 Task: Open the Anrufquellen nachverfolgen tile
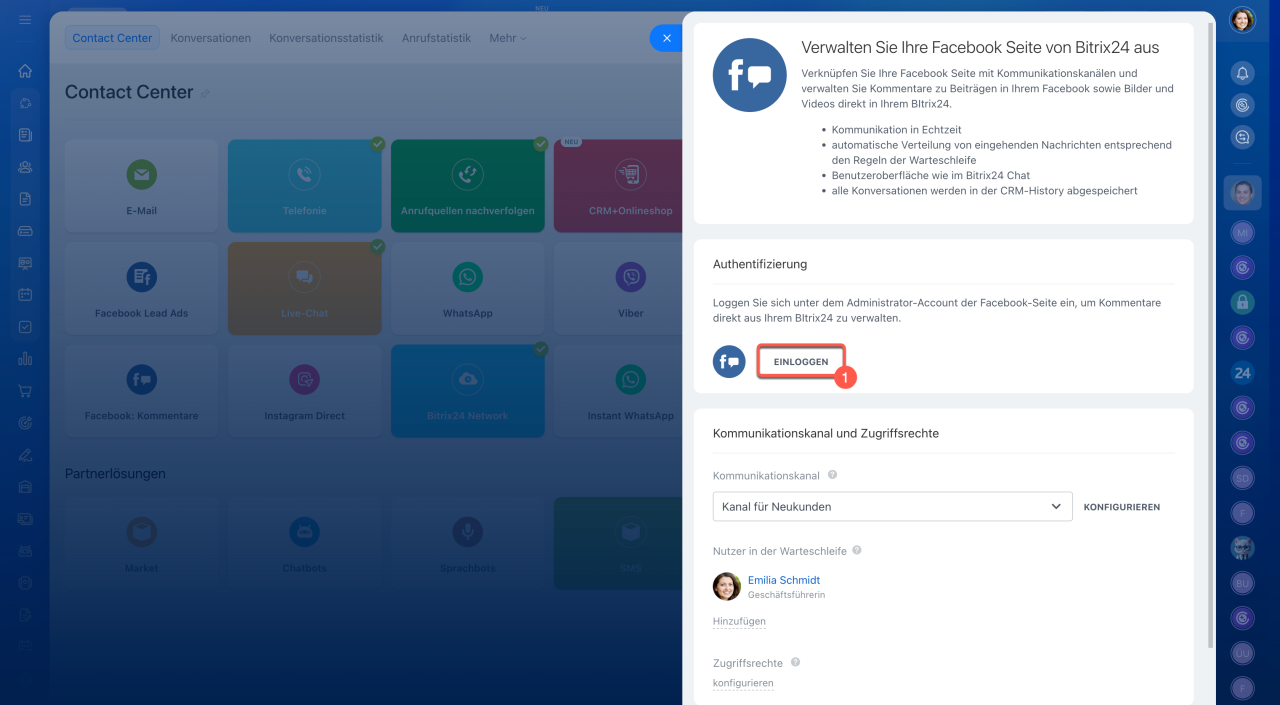pos(467,186)
